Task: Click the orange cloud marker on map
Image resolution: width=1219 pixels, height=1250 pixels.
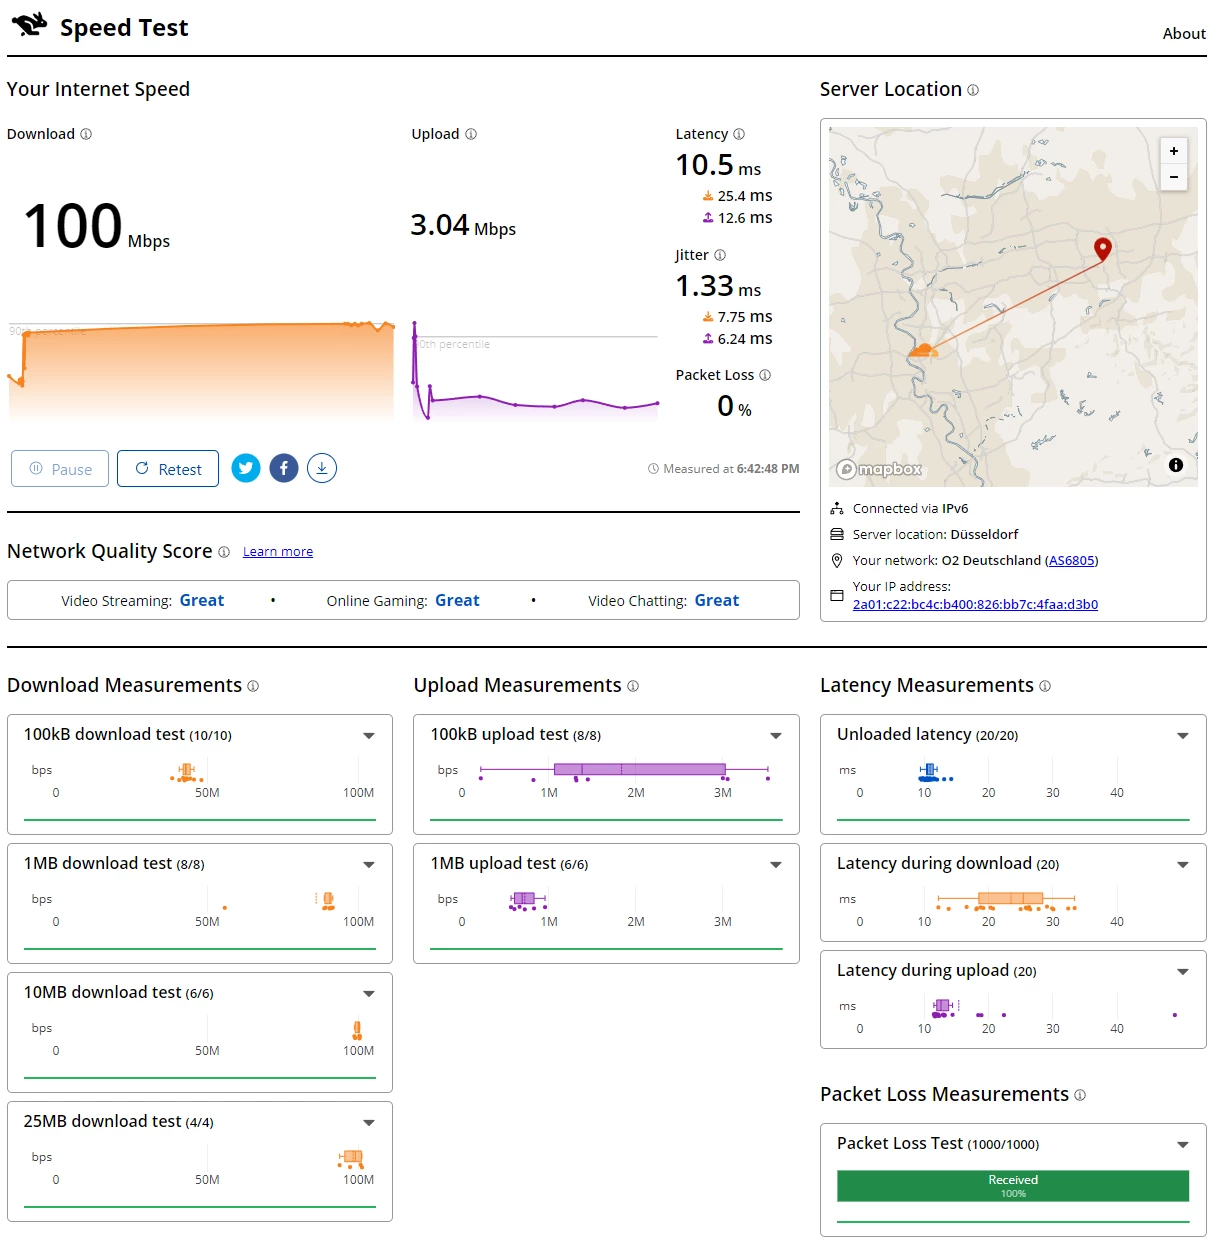Action: (922, 350)
